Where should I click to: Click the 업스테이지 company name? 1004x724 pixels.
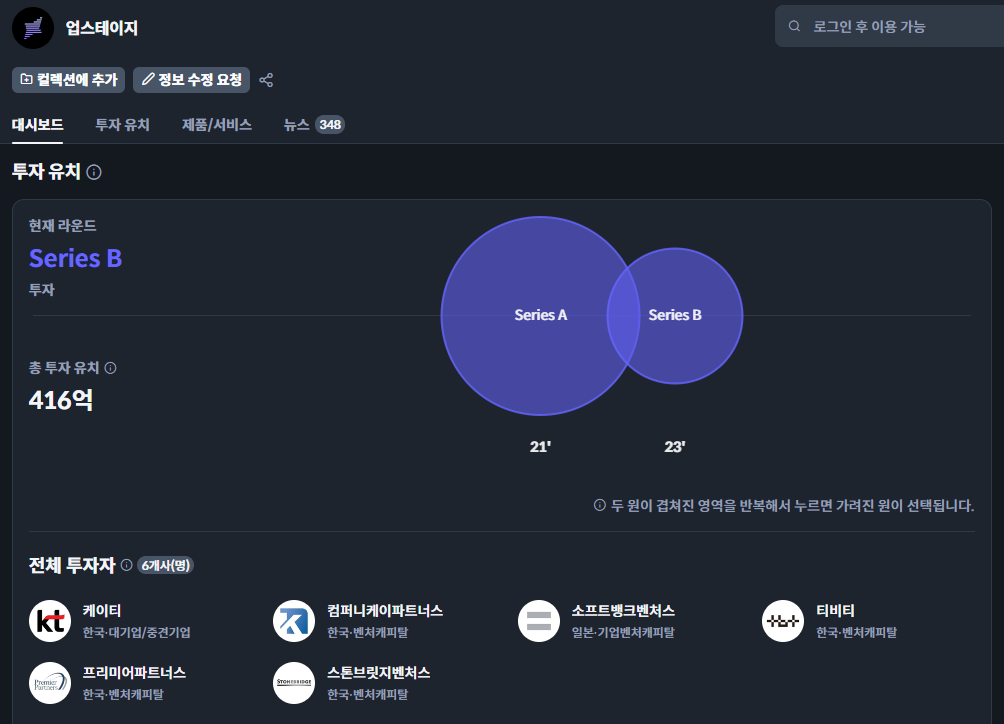click(x=102, y=28)
